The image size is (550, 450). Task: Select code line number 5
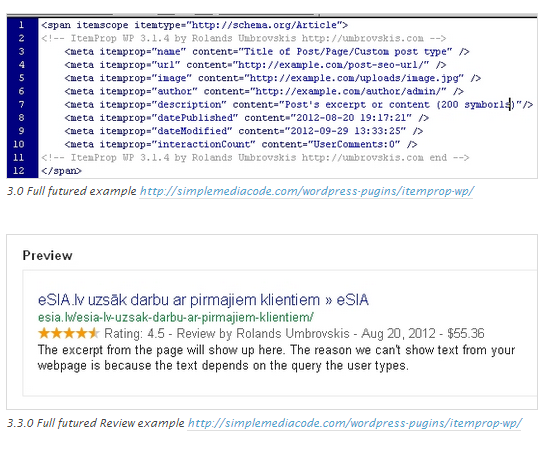(21, 78)
